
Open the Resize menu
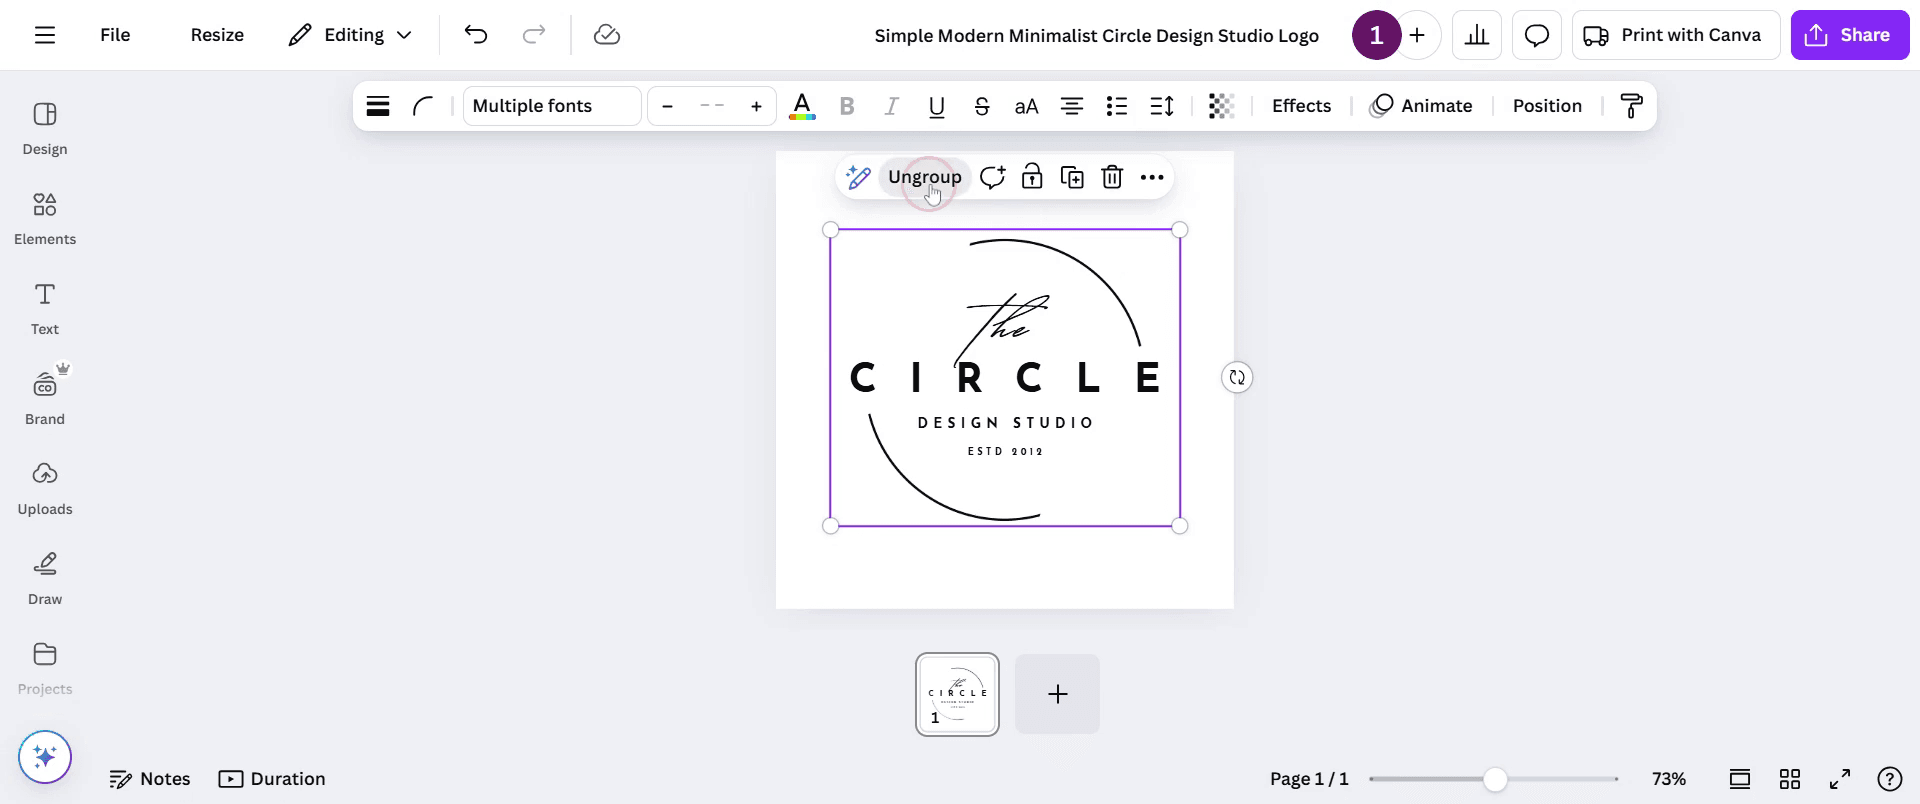[217, 35]
